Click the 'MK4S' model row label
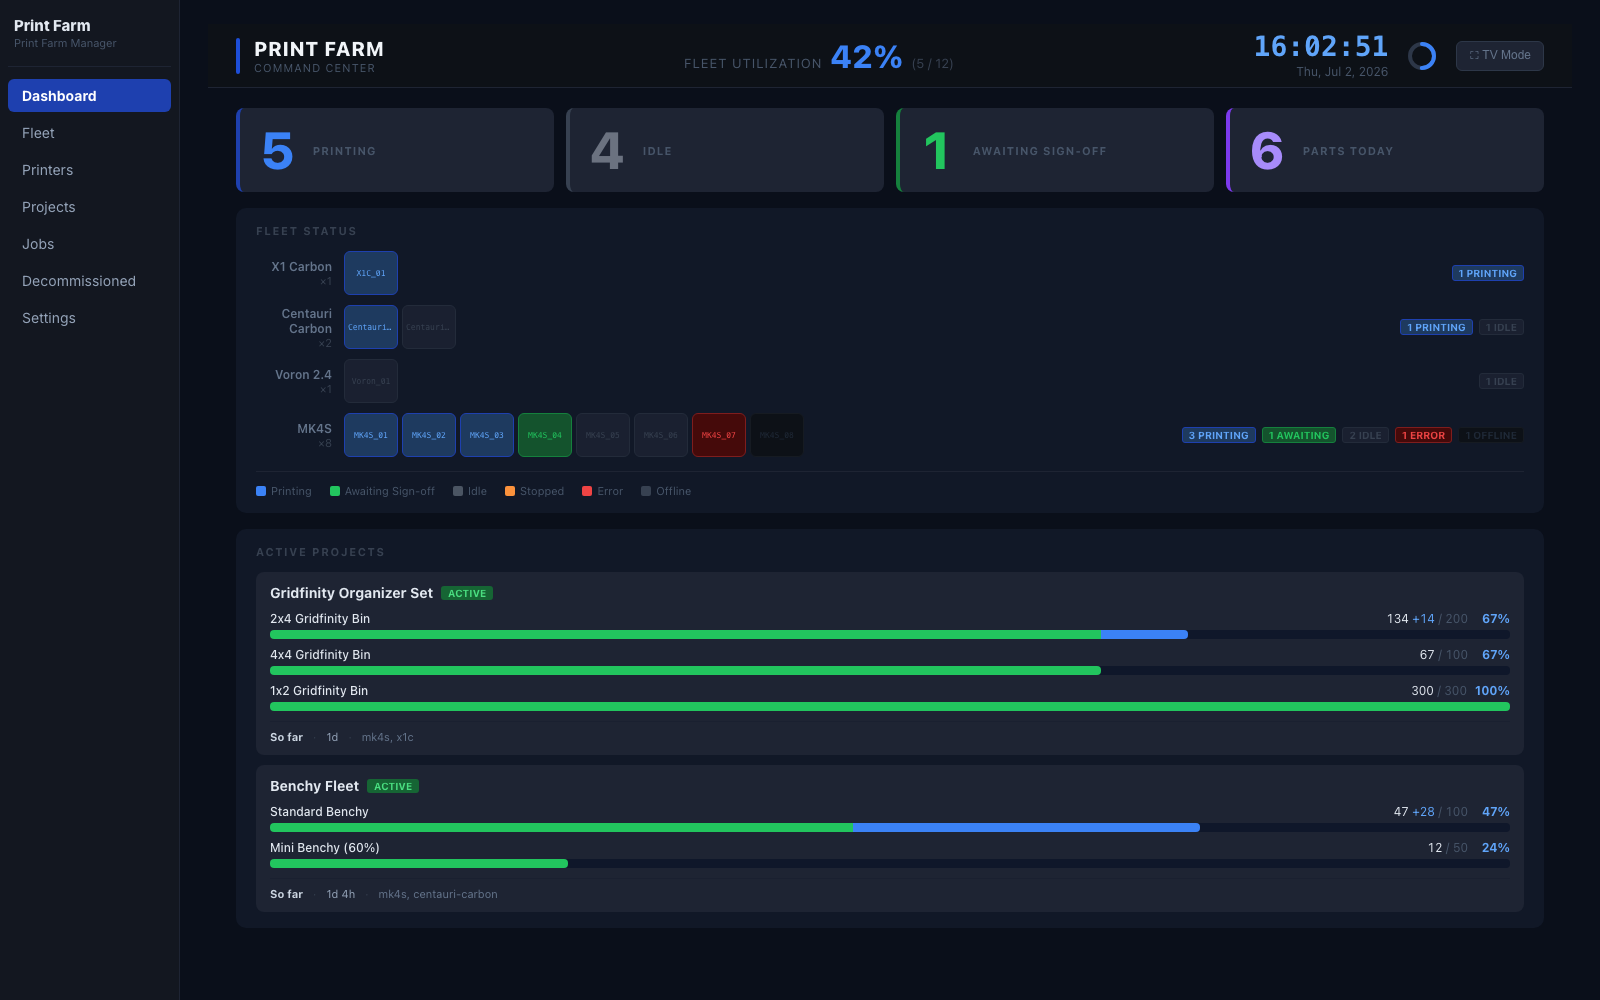Screen dimensions: 1600x1000 pyautogui.click(x=314, y=429)
